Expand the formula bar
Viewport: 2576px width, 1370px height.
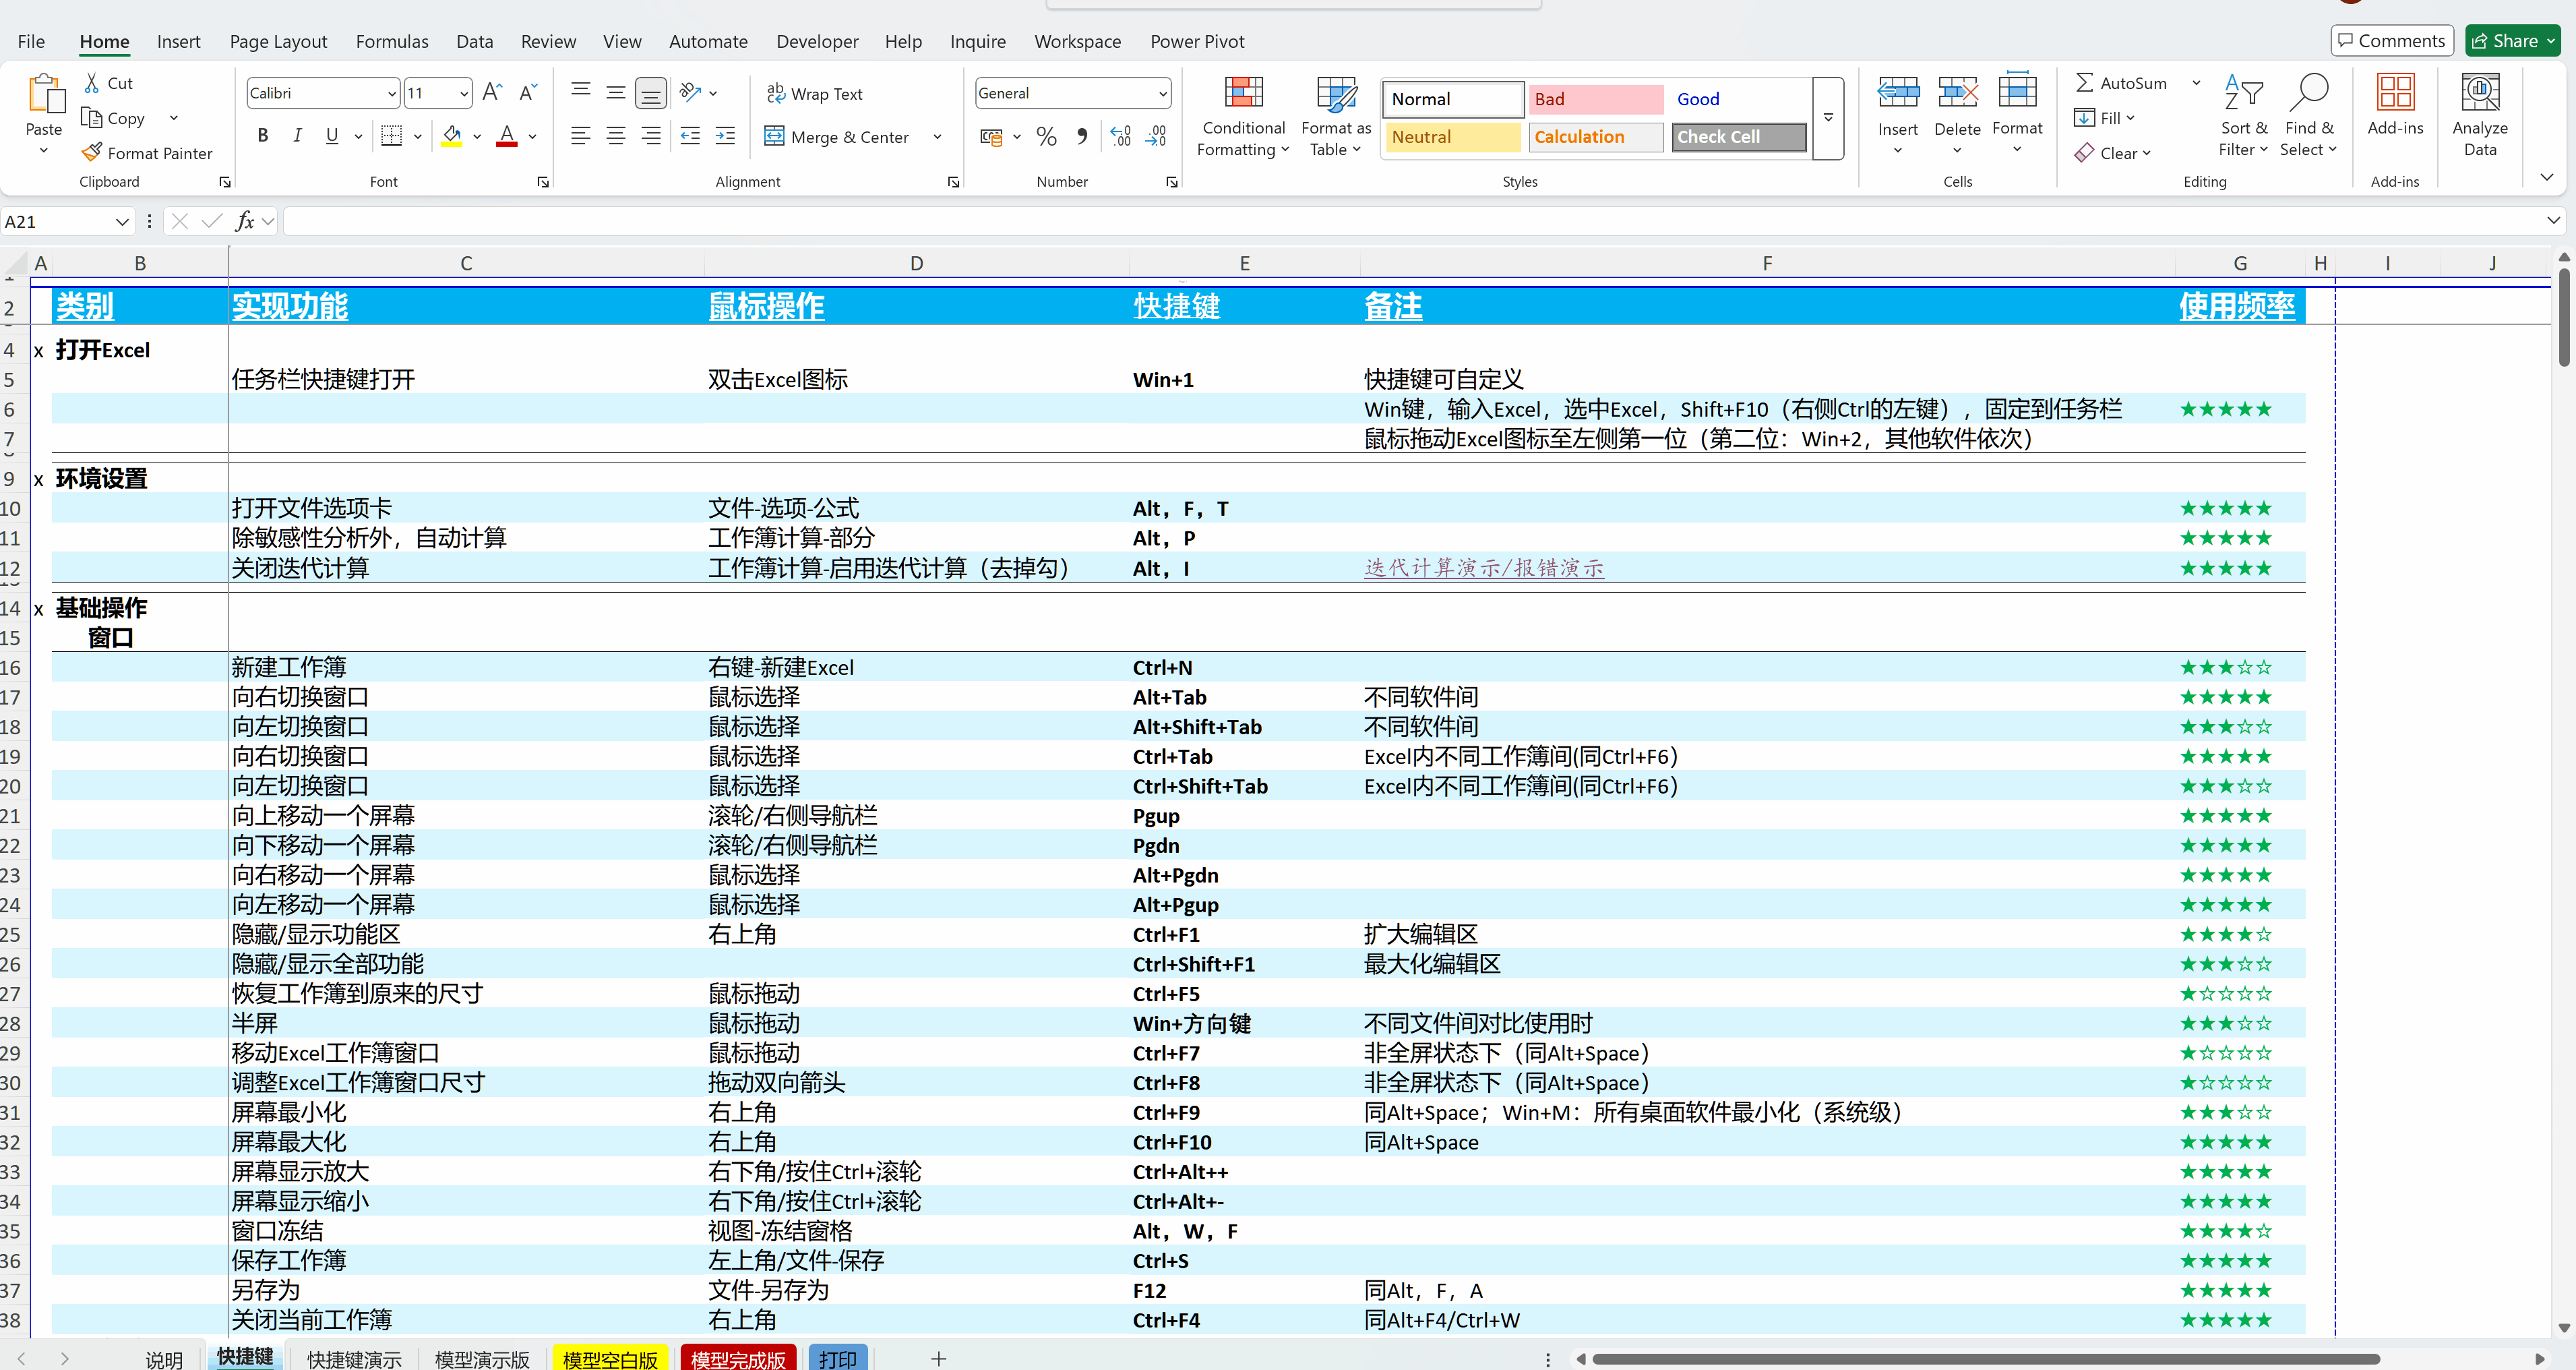2553,221
